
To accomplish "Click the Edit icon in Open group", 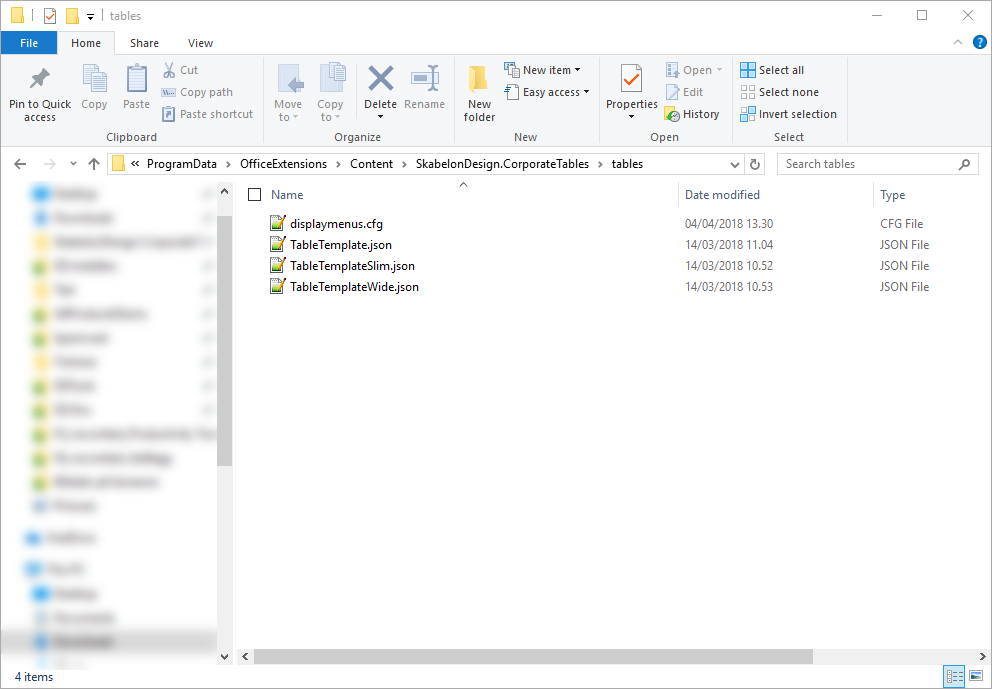I will 673,92.
